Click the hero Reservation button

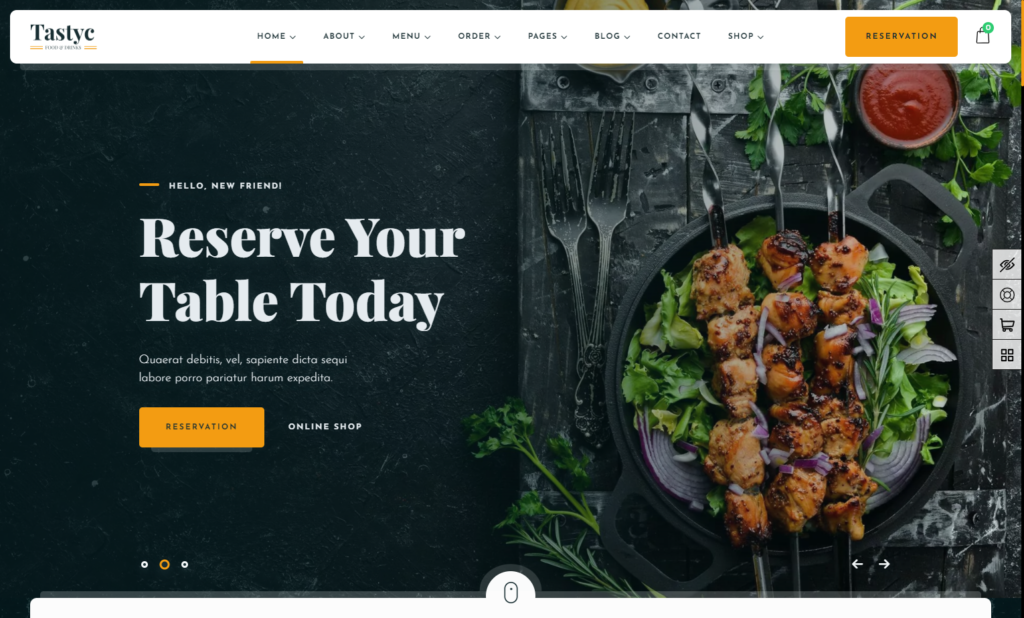(x=202, y=427)
